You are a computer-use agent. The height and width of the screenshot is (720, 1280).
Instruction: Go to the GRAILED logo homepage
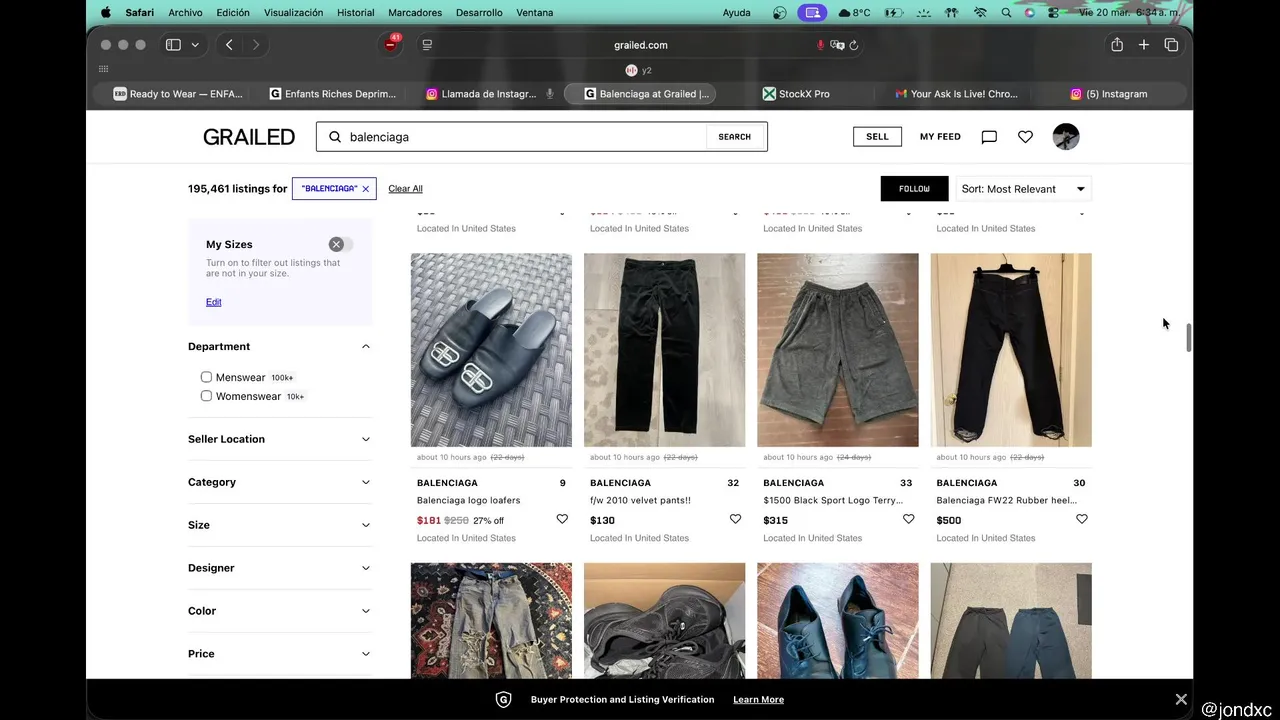(249, 137)
